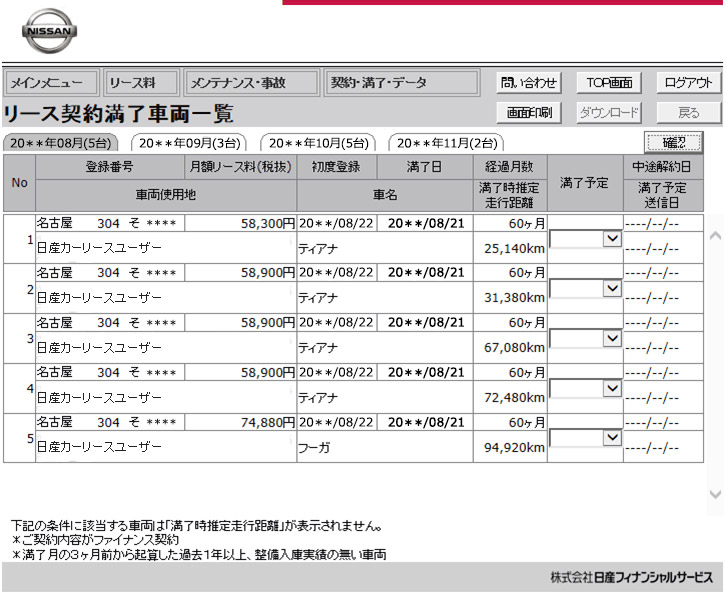Click the ログアウト button
726x592 pixels.
(x=689, y=83)
